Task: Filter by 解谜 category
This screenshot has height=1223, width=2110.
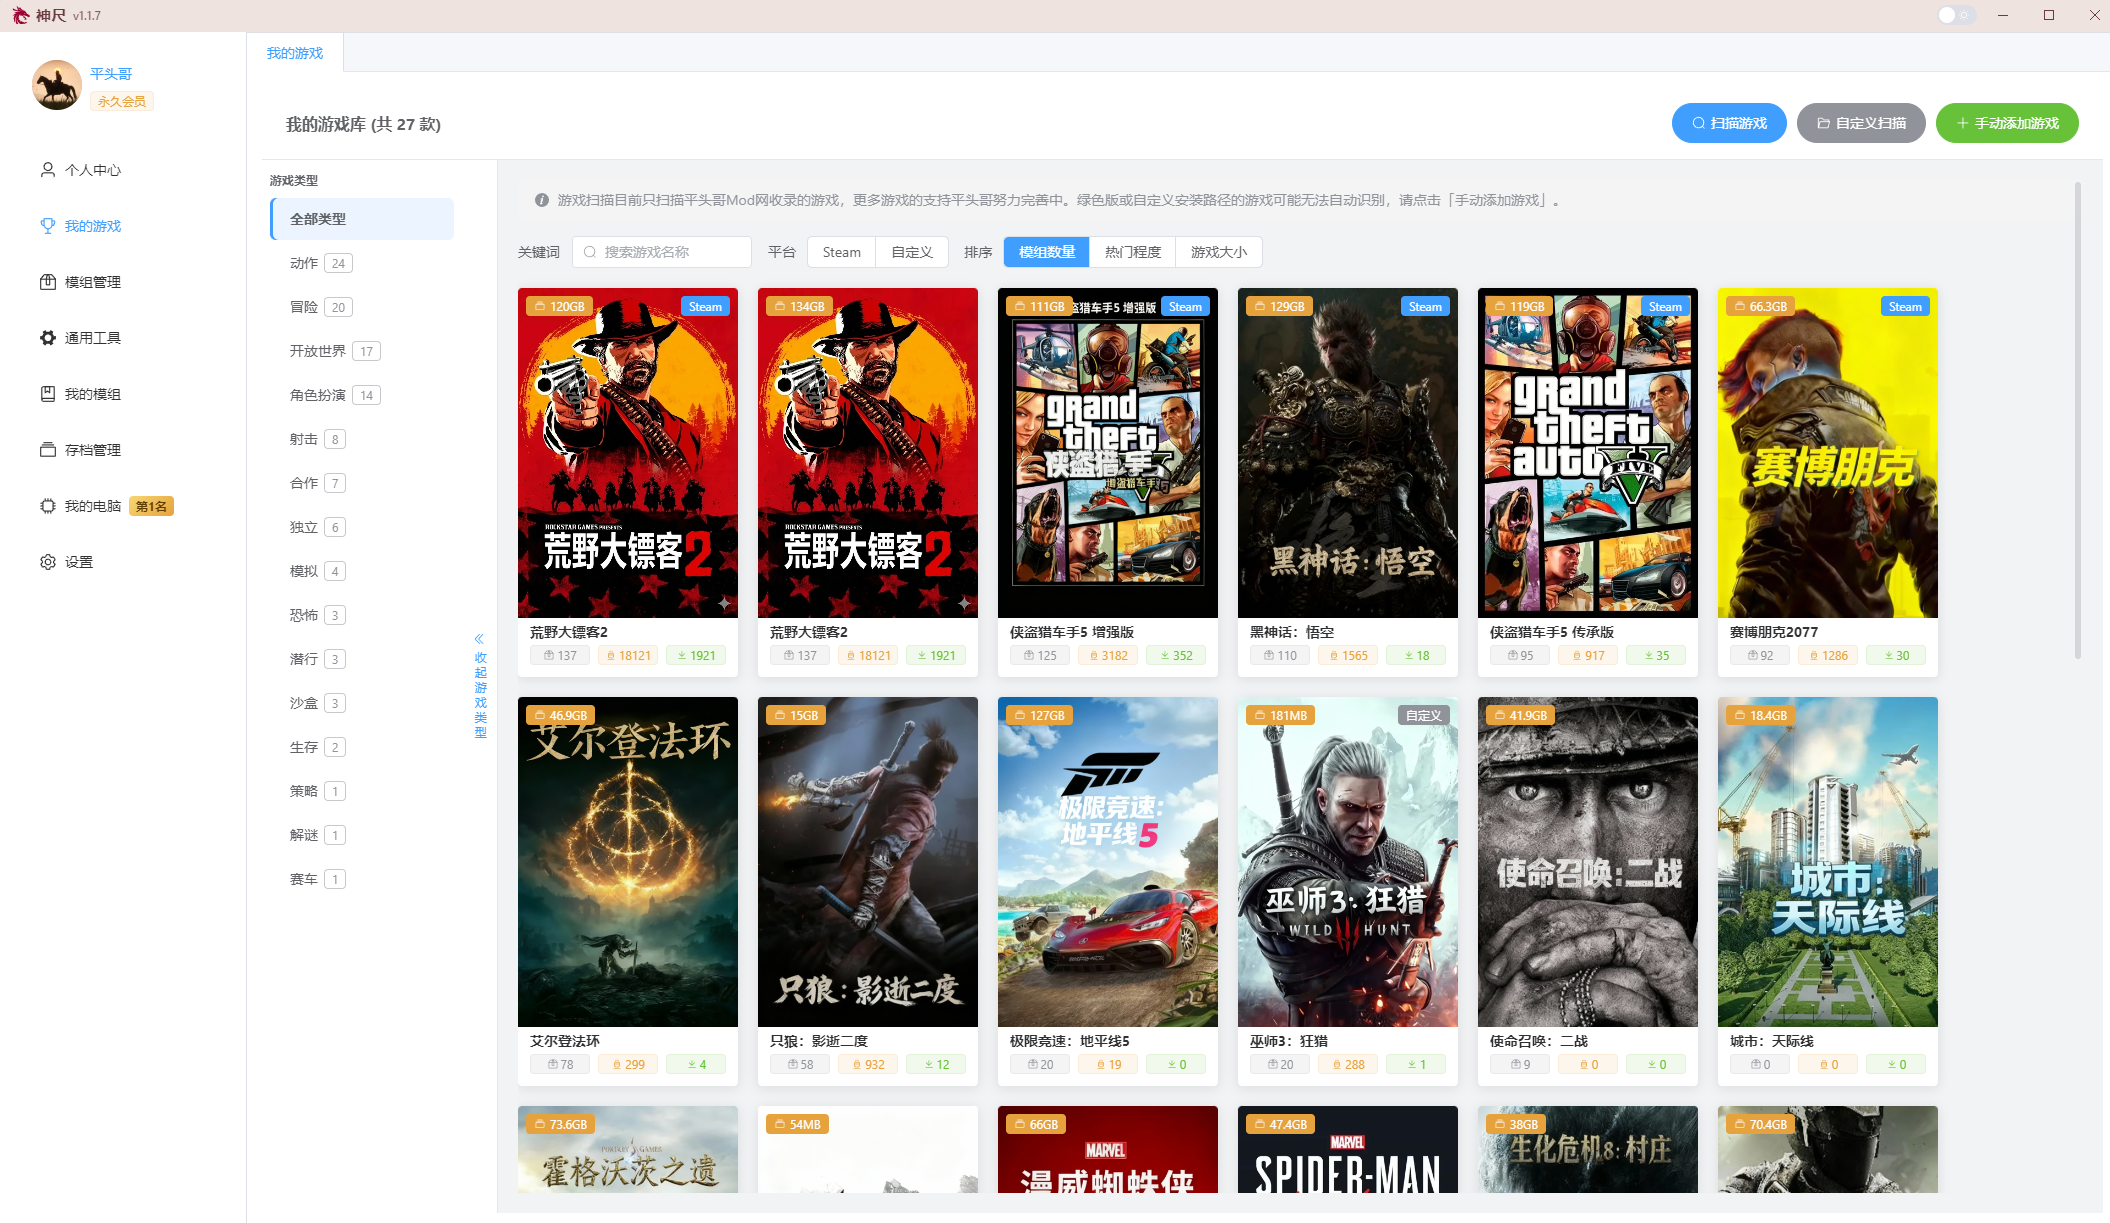Action: 318,835
